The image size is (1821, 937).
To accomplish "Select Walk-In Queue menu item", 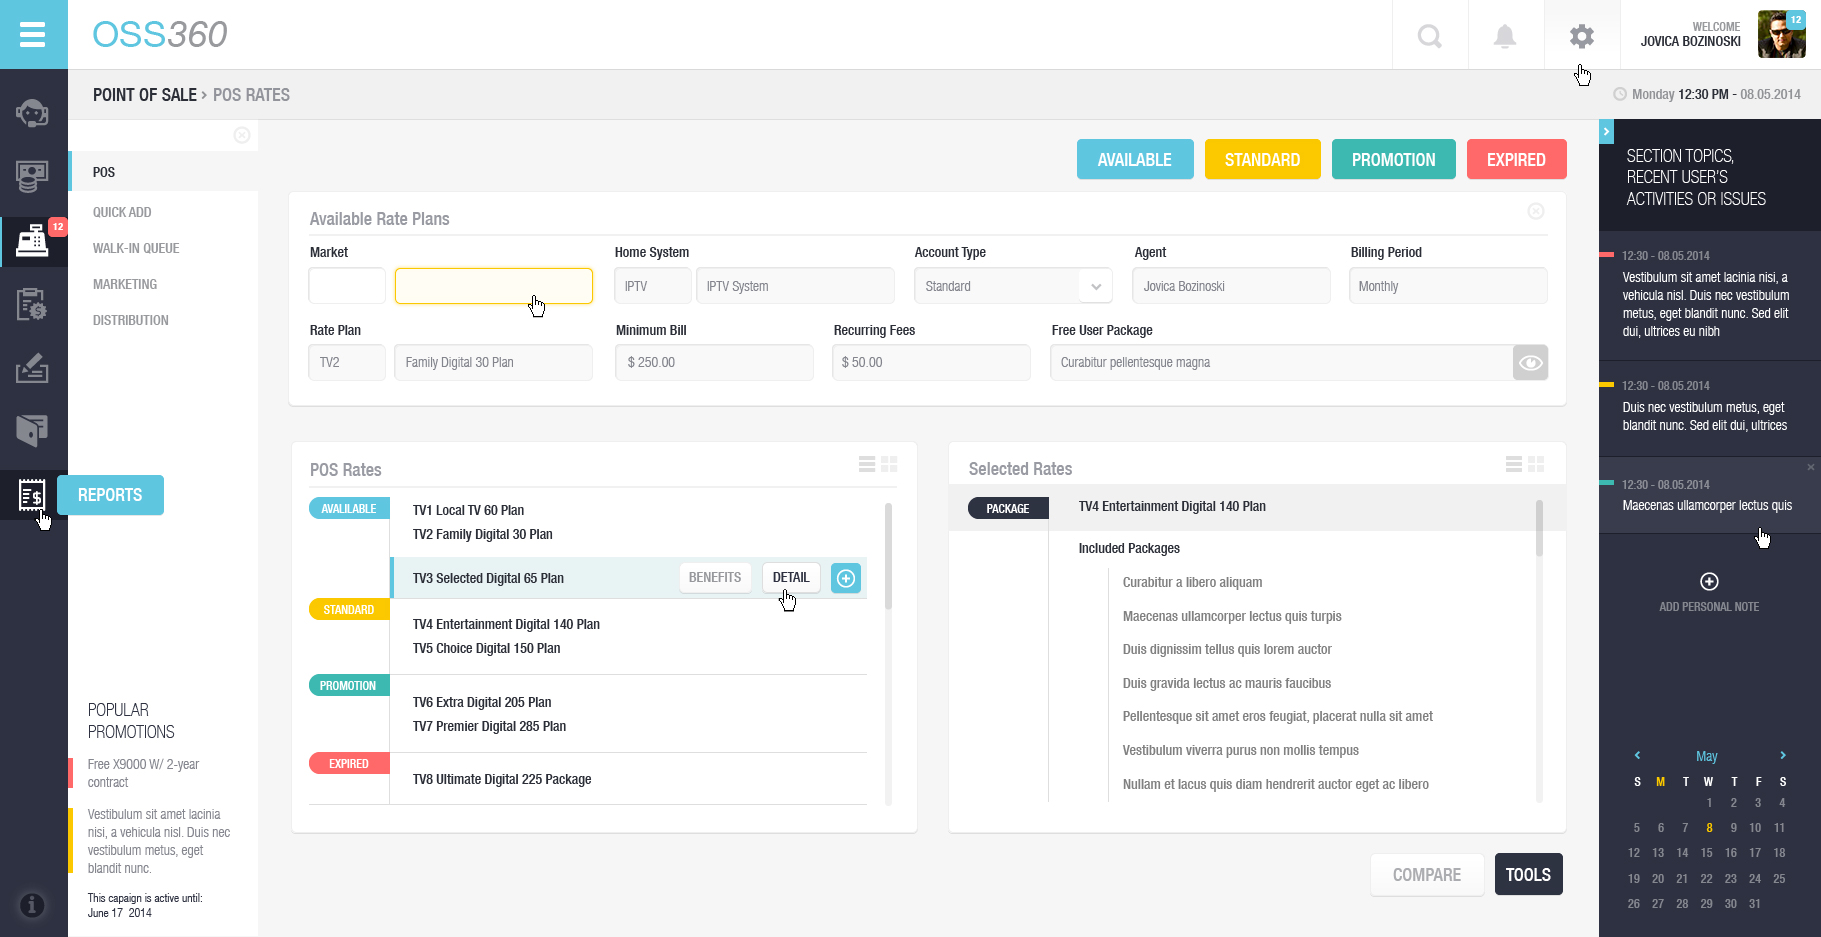I will pos(136,248).
